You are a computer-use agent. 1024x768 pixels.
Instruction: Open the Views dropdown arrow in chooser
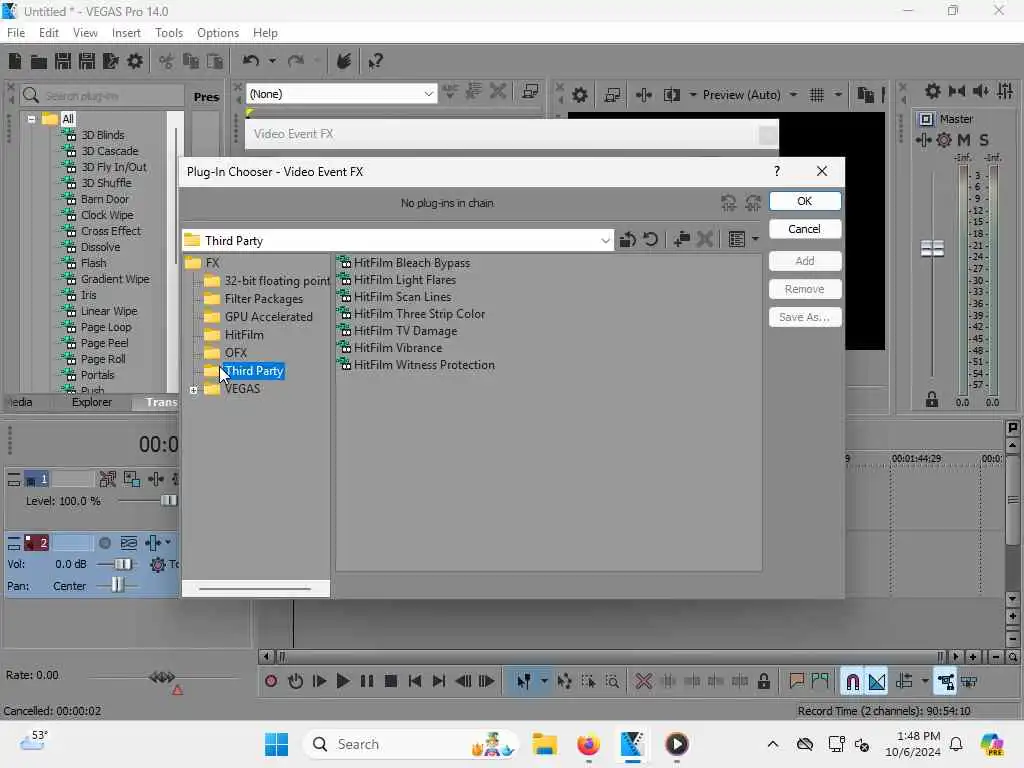tap(756, 240)
